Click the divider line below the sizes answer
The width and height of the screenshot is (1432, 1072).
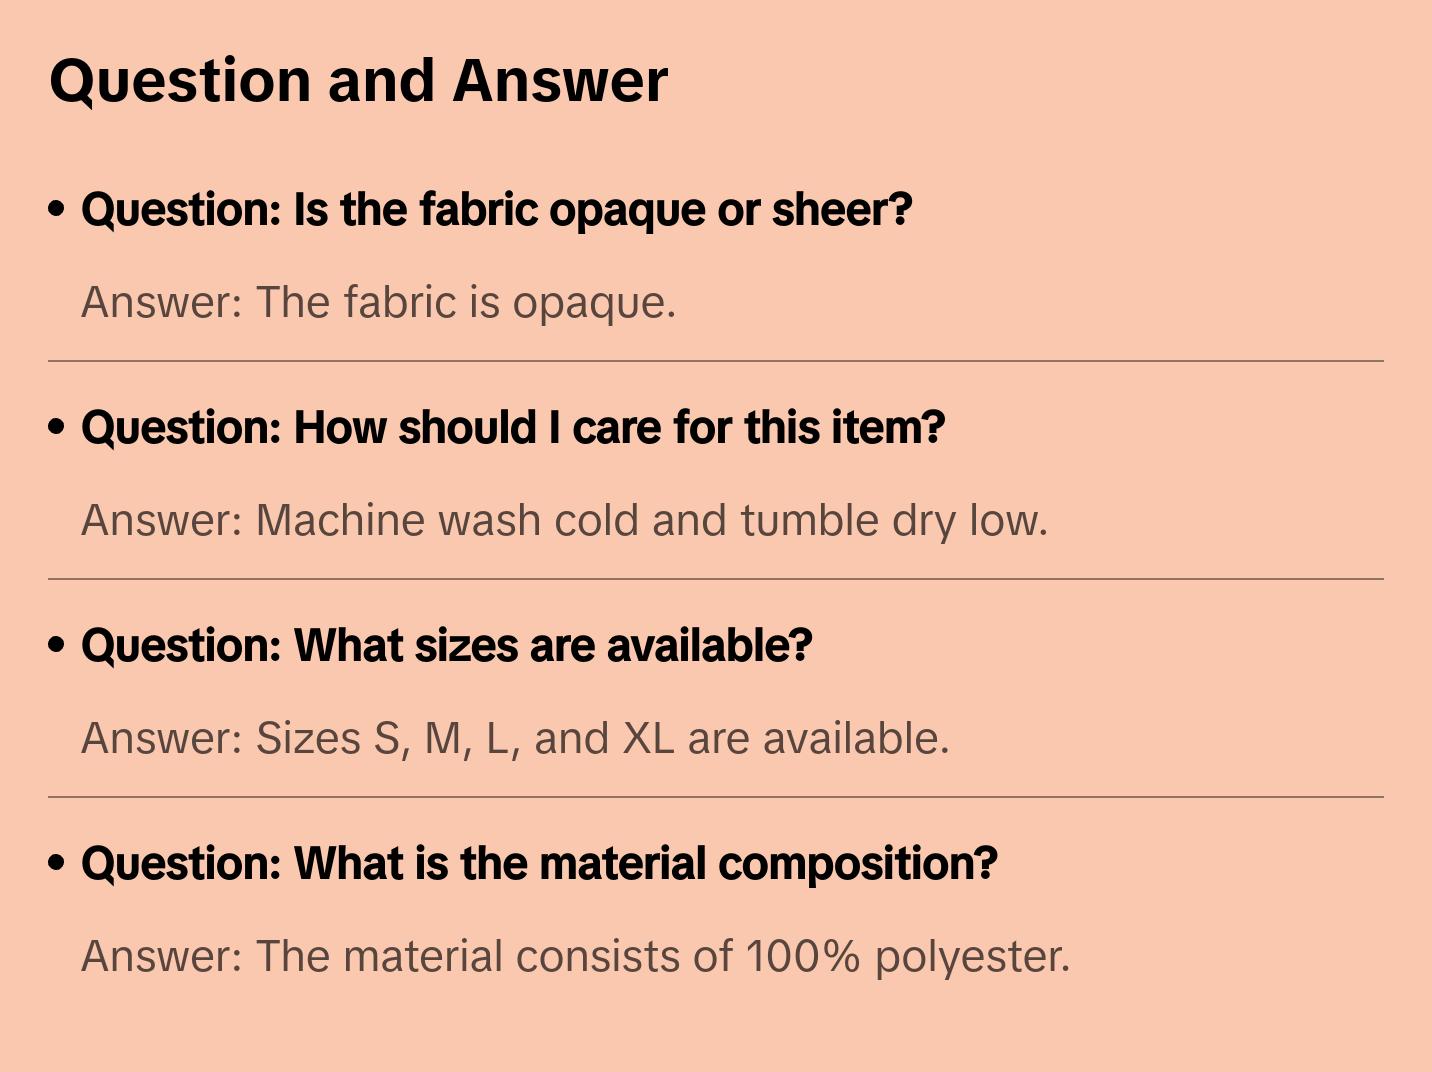pos(716,797)
